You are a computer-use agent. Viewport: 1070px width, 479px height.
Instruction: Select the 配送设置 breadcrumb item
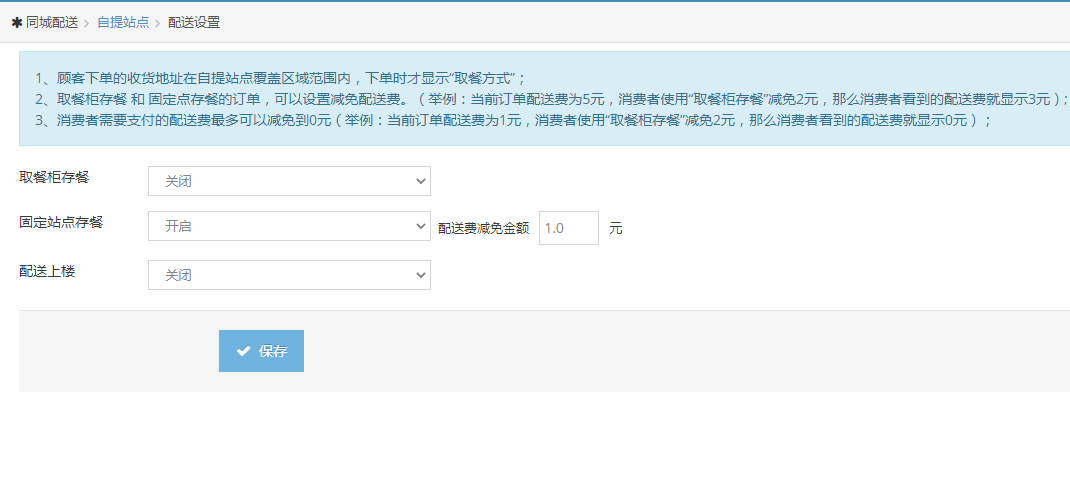click(x=194, y=22)
